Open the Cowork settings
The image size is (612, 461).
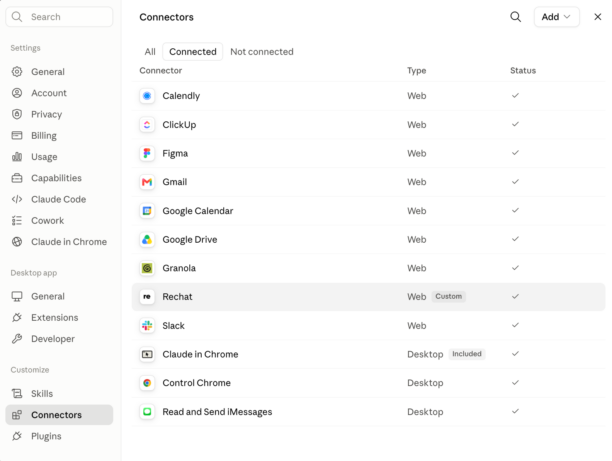(59, 221)
